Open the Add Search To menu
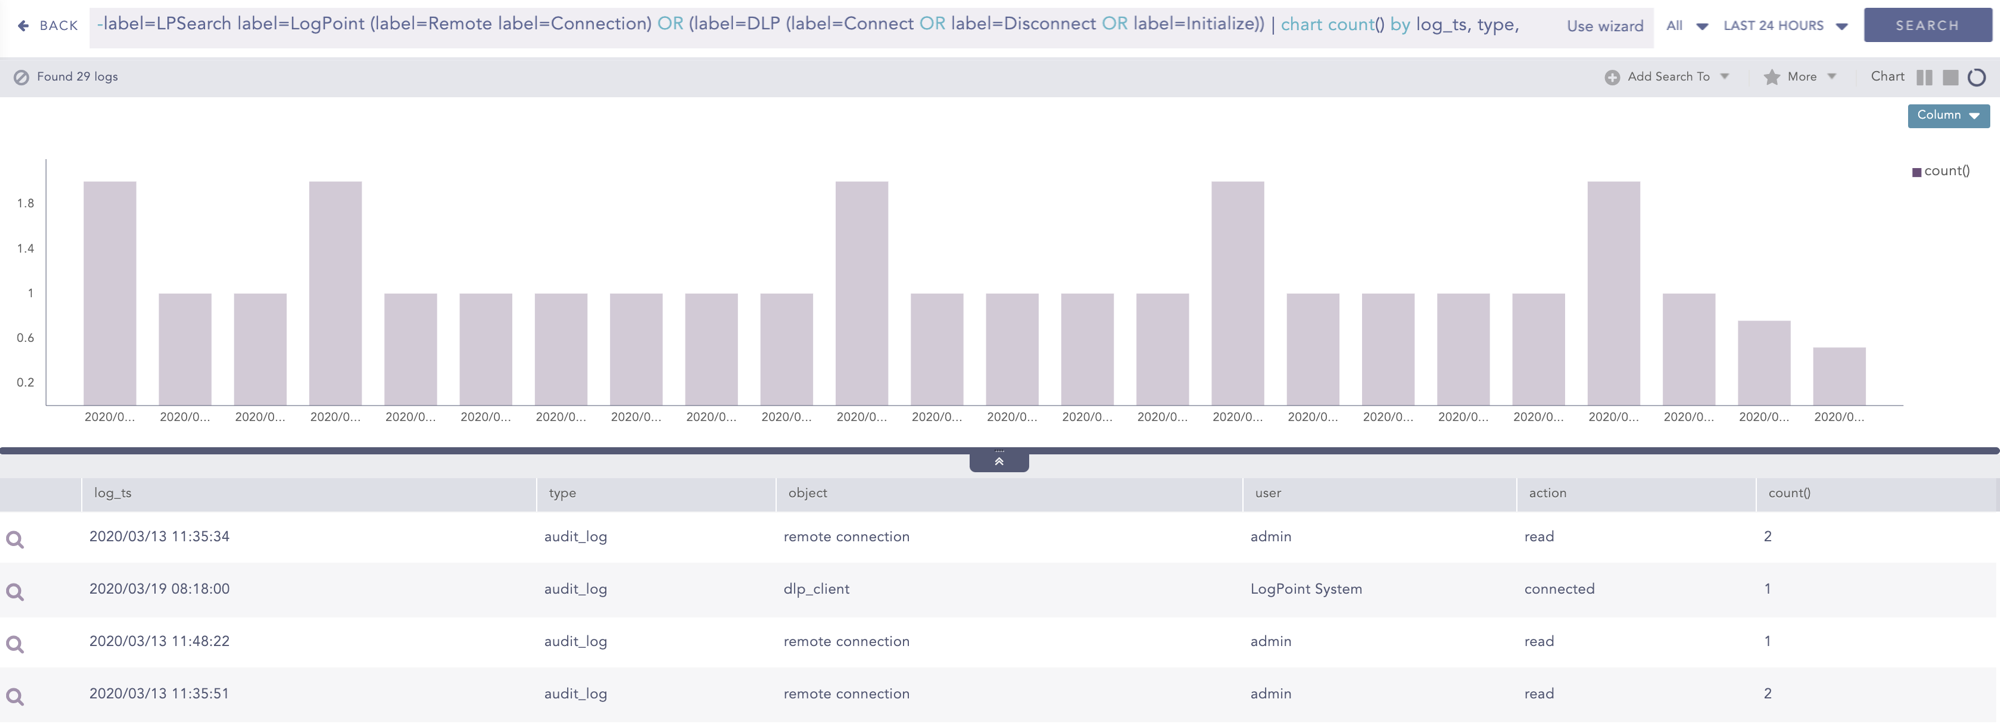The image size is (2000, 726). [x=1676, y=77]
